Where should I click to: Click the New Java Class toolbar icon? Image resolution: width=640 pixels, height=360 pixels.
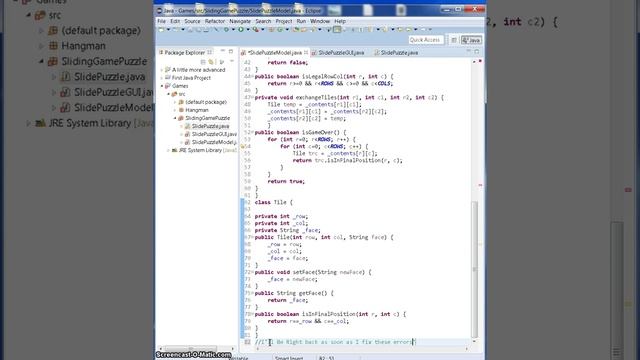pyautogui.click(x=280, y=29)
